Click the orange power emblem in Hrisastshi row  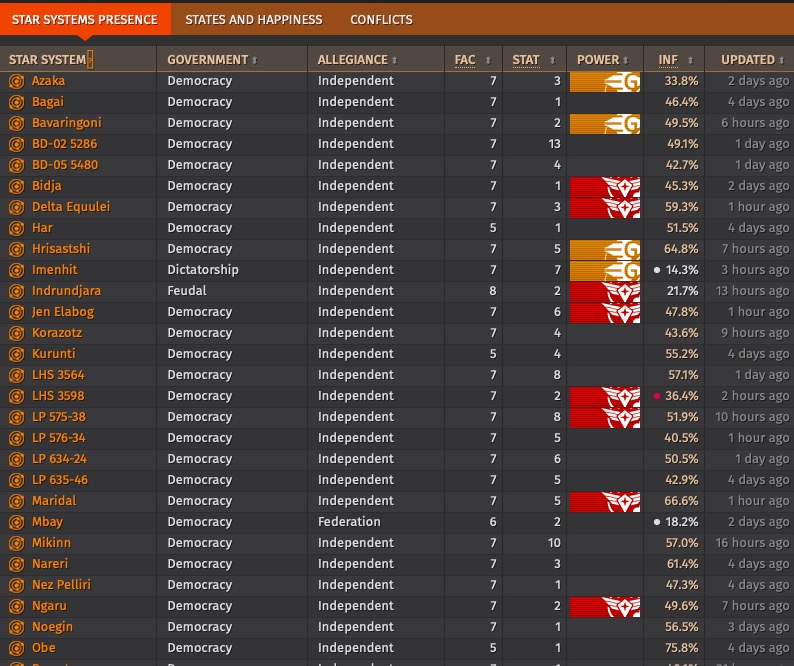pos(605,249)
